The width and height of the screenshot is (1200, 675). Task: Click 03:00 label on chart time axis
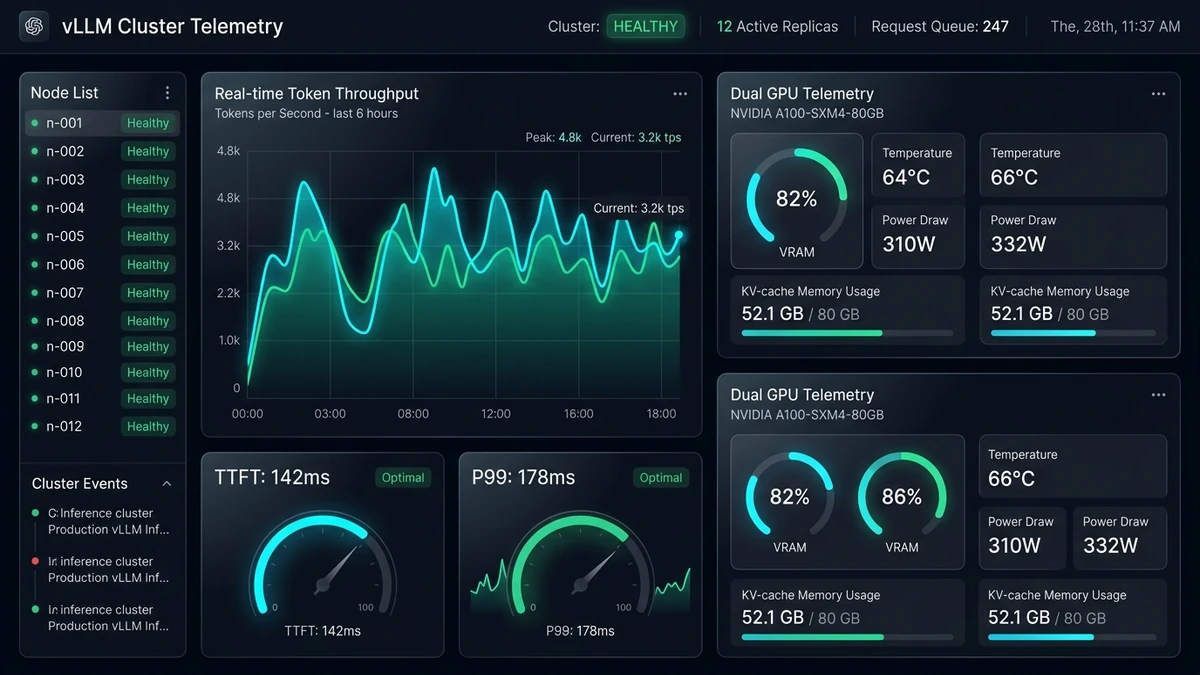[330, 414]
